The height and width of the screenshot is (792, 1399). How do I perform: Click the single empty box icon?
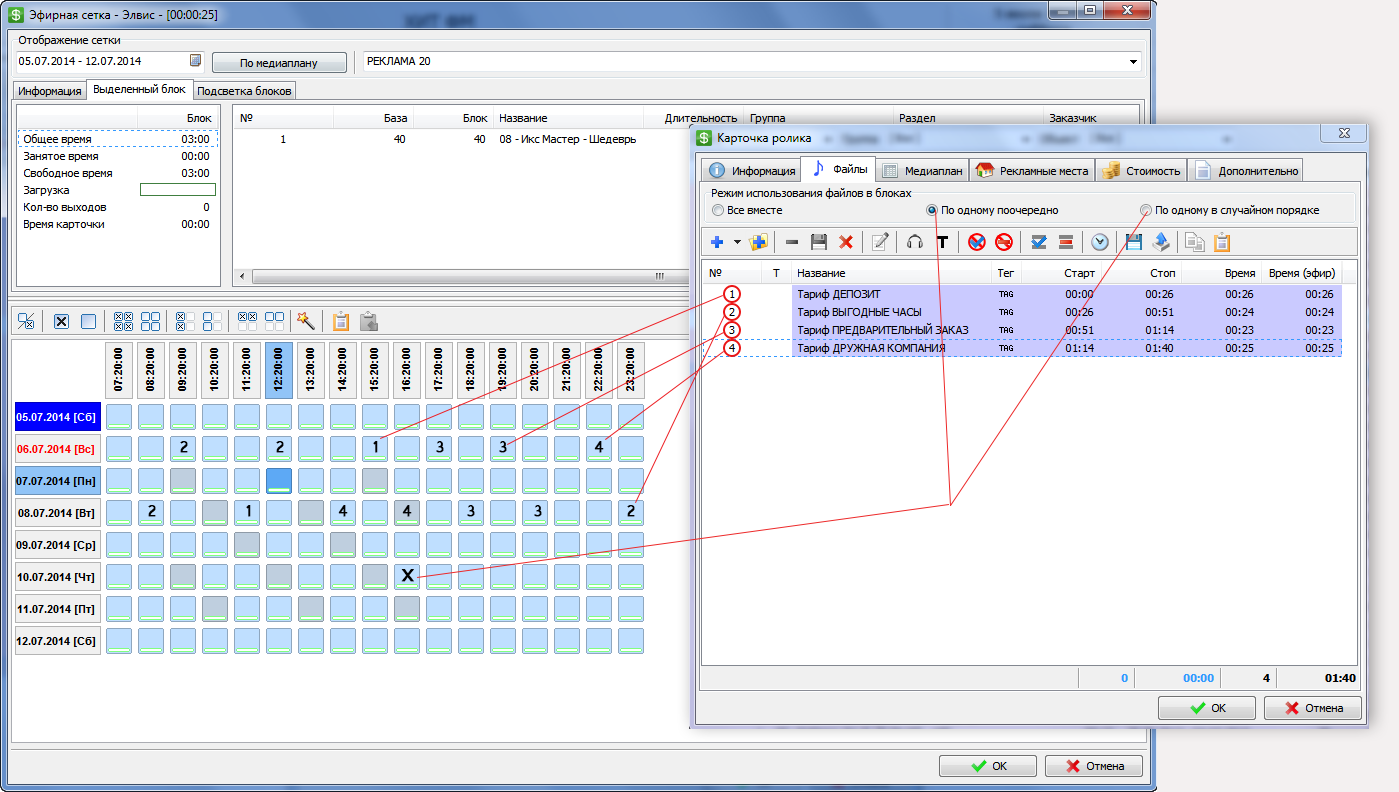click(x=88, y=321)
